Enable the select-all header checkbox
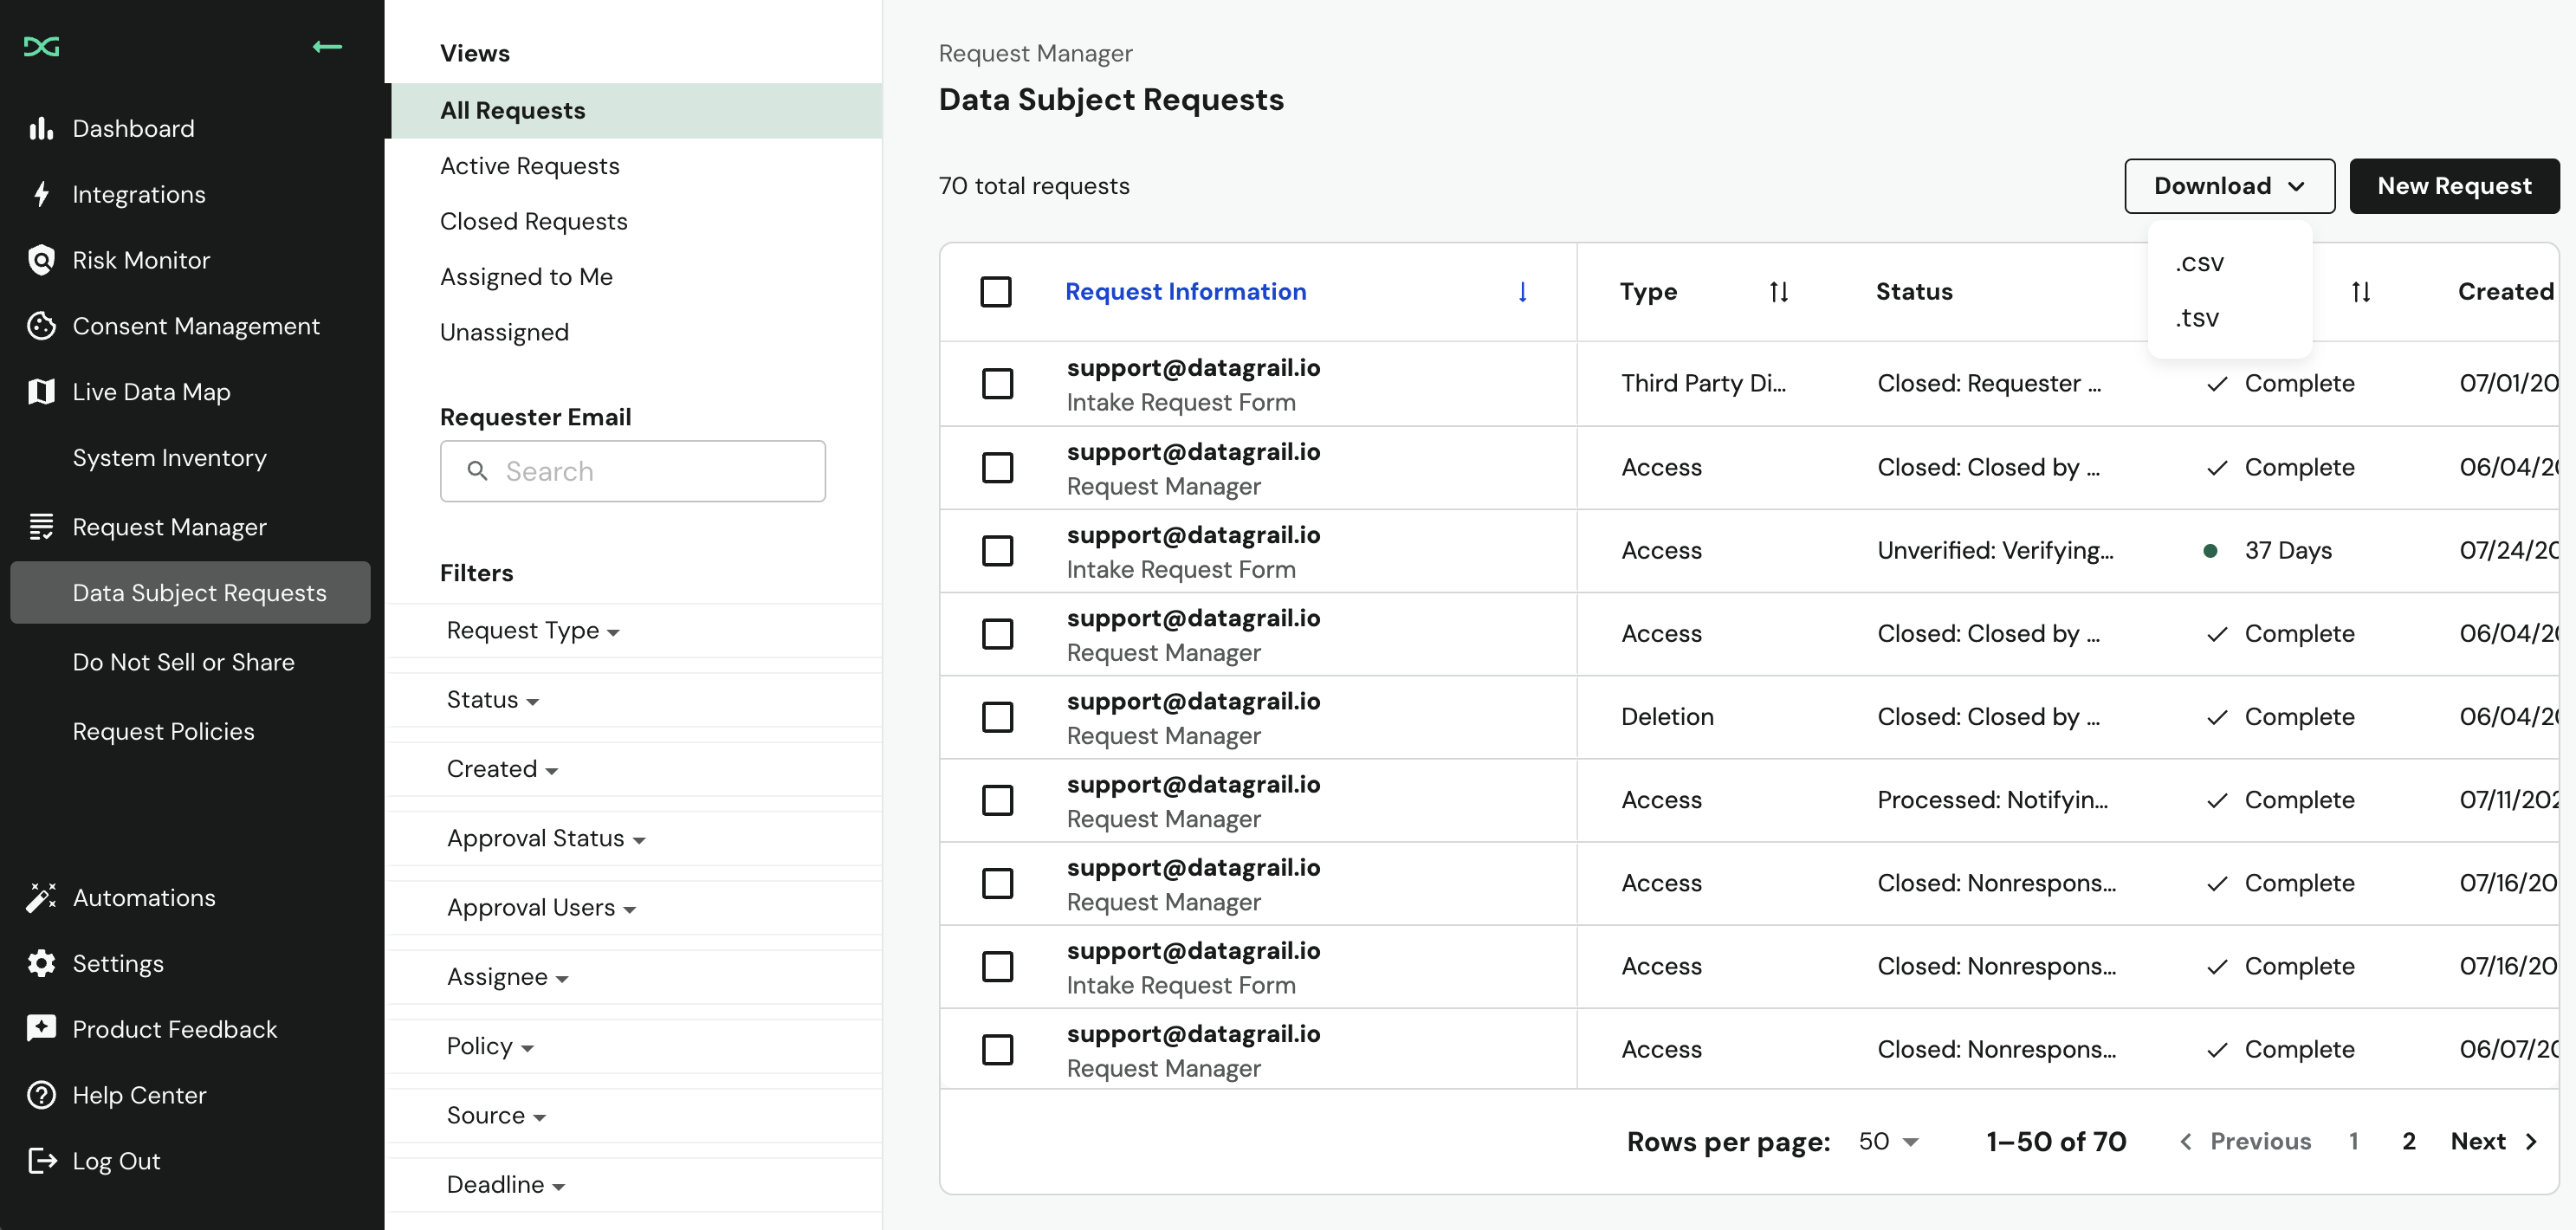The width and height of the screenshot is (2576, 1230). (995, 291)
